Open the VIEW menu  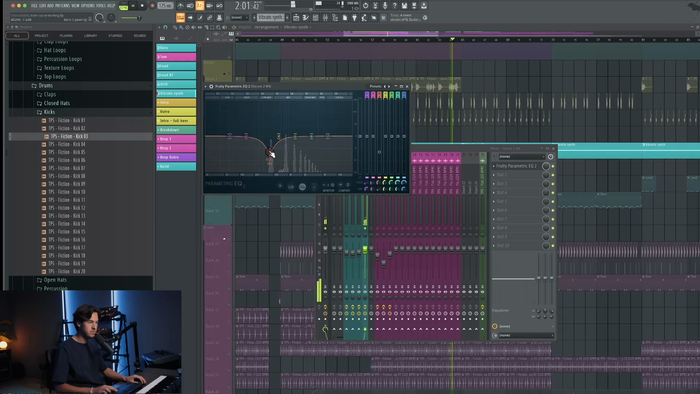click(76, 6)
